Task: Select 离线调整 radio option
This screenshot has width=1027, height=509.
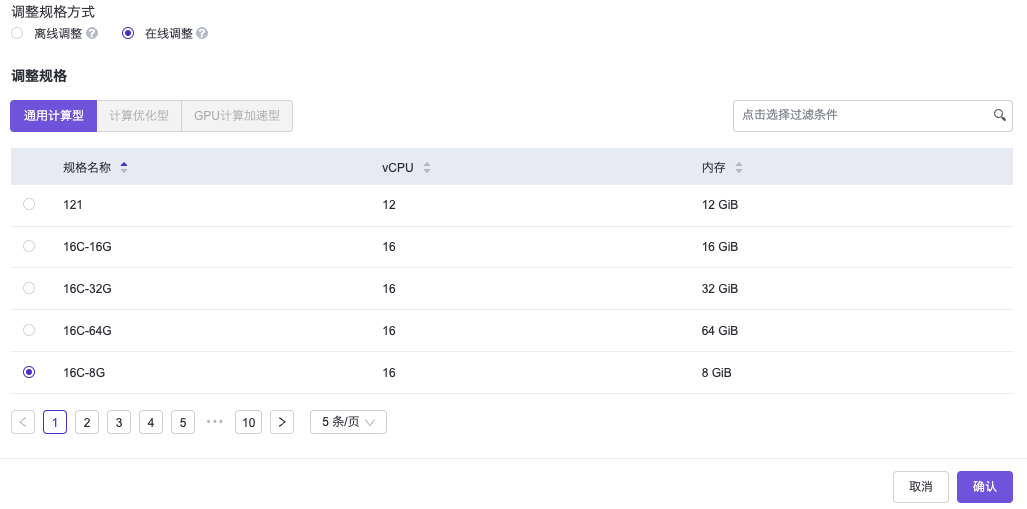Action: pyautogui.click(x=17, y=33)
